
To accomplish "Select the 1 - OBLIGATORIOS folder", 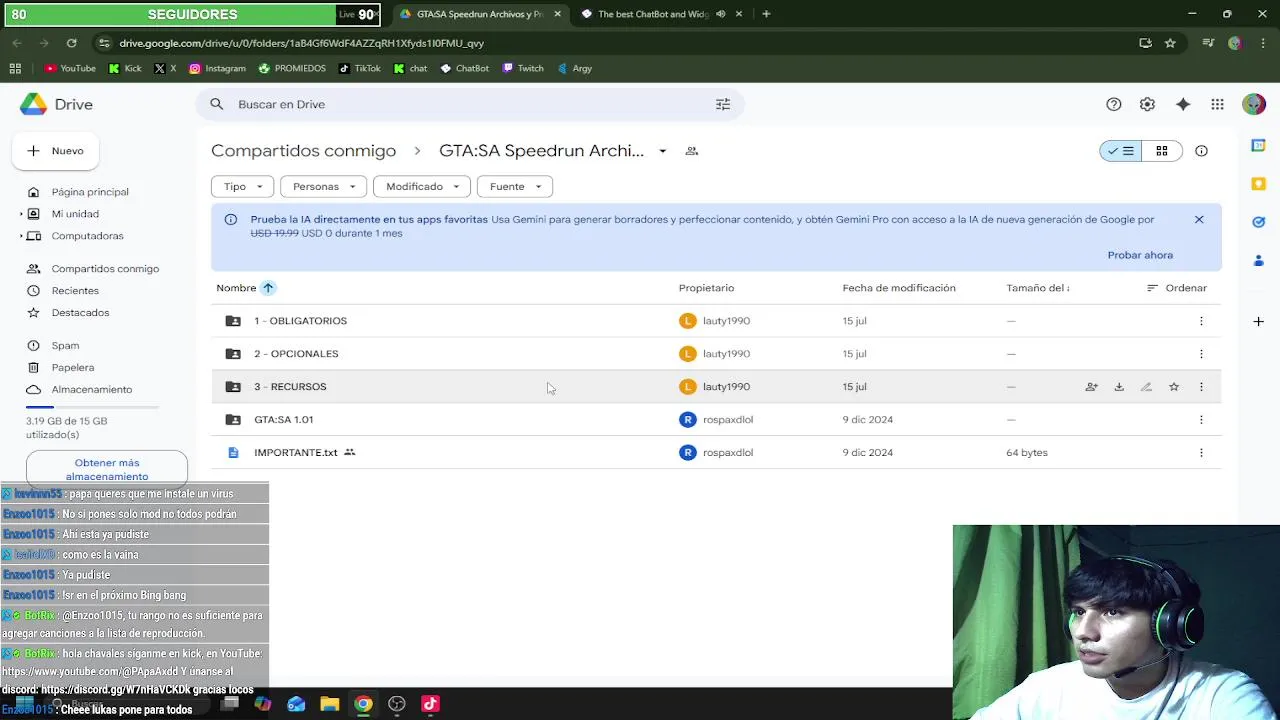I will [716, 321].
